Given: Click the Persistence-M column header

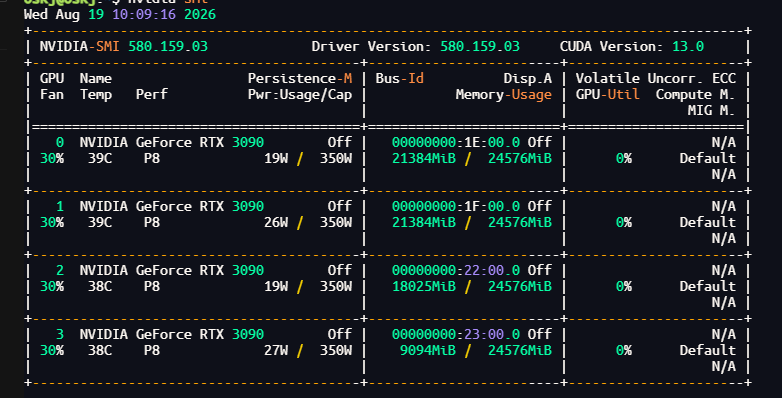Looking at the screenshot, I should tap(300, 78).
